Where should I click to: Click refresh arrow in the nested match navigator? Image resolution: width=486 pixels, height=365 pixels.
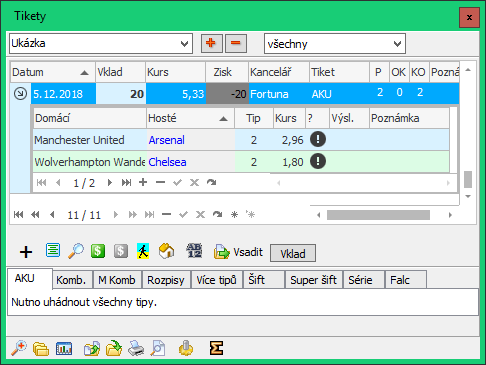[x=211, y=182]
